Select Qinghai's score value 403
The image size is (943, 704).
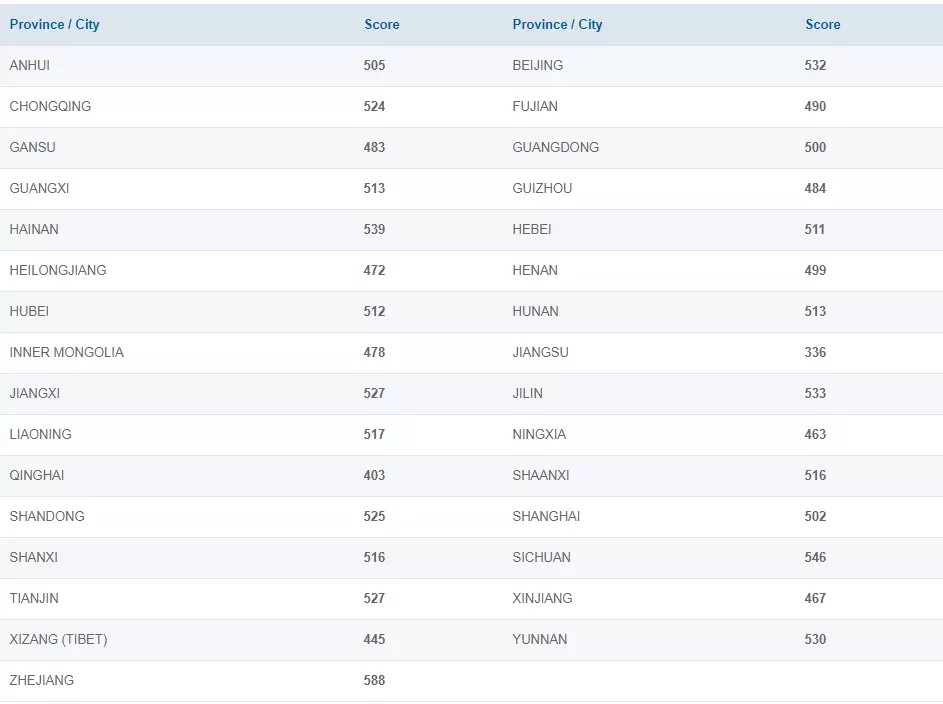point(374,475)
